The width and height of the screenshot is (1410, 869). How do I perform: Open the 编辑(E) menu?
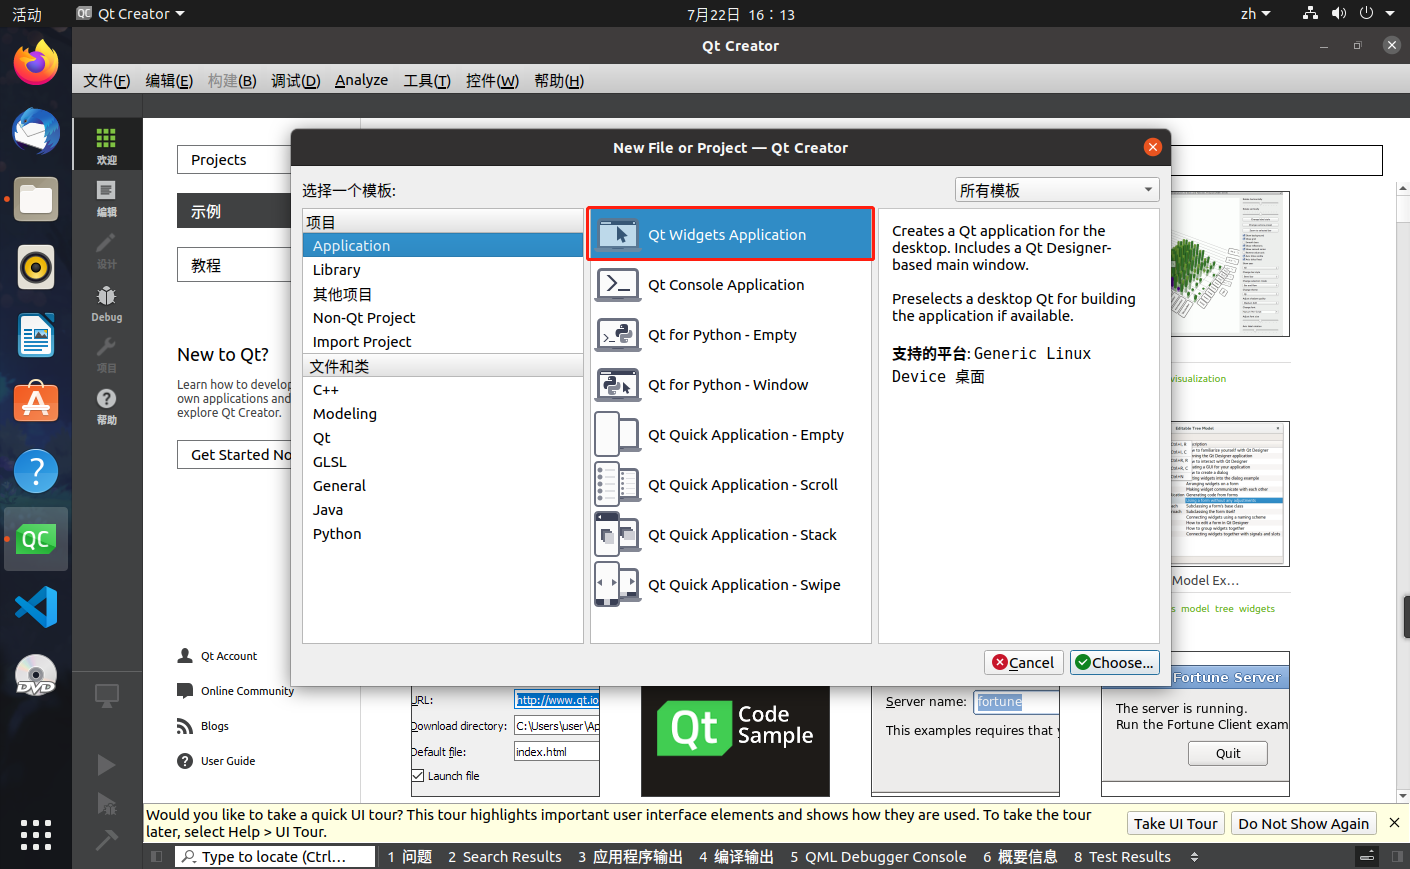pyautogui.click(x=169, y=80)
